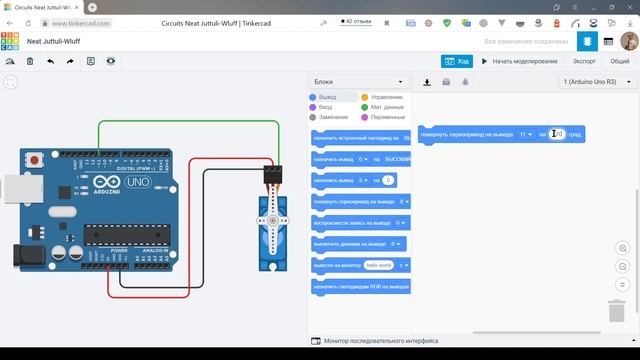Select the built-in LED block in the palette
The height and width of the screenshot is (360, 640).
tap(361, 138)
